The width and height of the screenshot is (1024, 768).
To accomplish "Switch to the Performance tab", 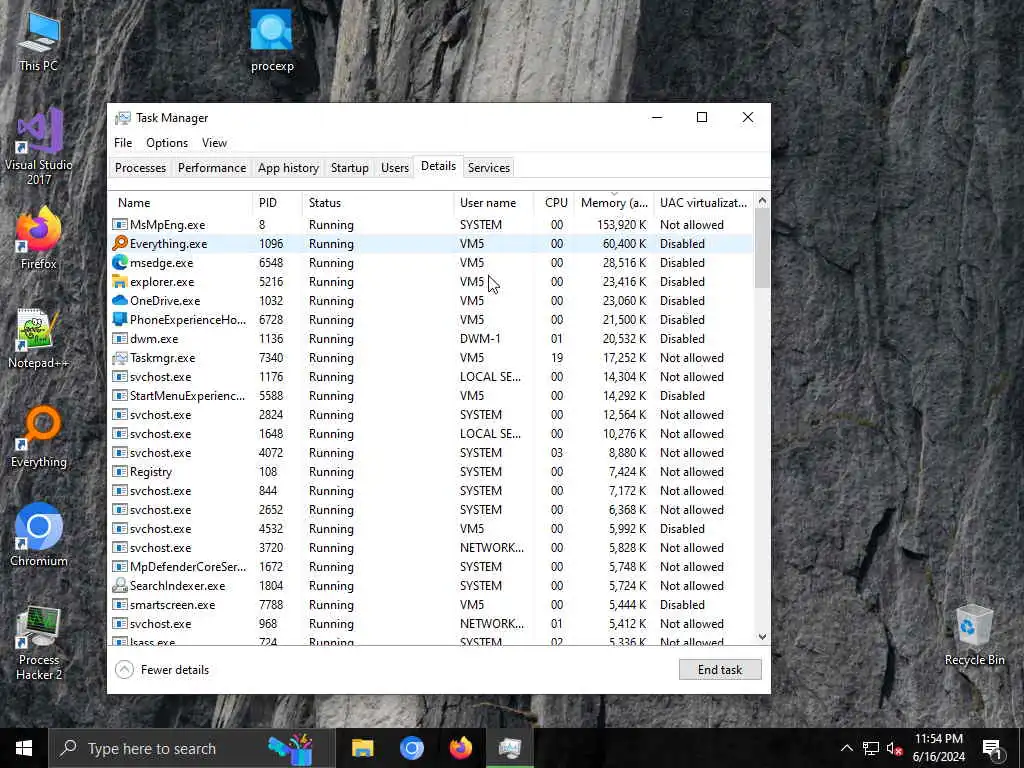I will (x=212, y=168).
